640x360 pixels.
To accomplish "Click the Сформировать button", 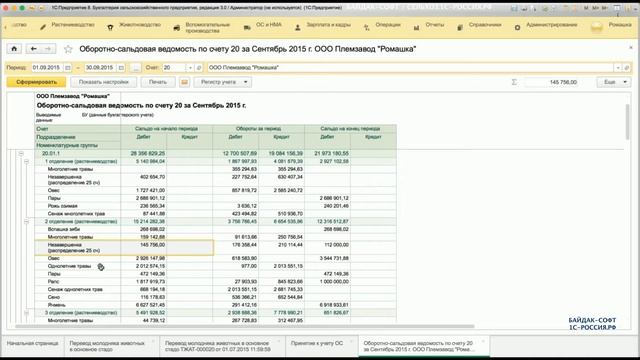I will coord(36,82).
